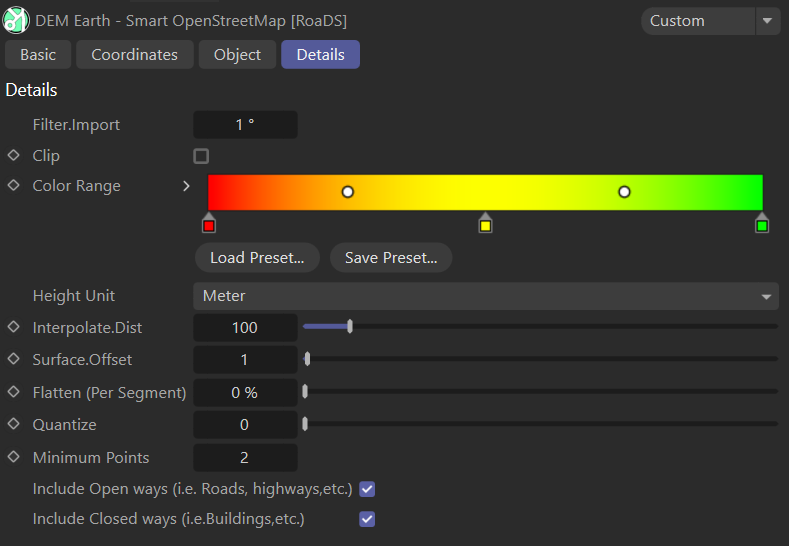This screenshot has height=546, width=789.
Task: Click the Filter.Import value field
Action: (245, 124)
